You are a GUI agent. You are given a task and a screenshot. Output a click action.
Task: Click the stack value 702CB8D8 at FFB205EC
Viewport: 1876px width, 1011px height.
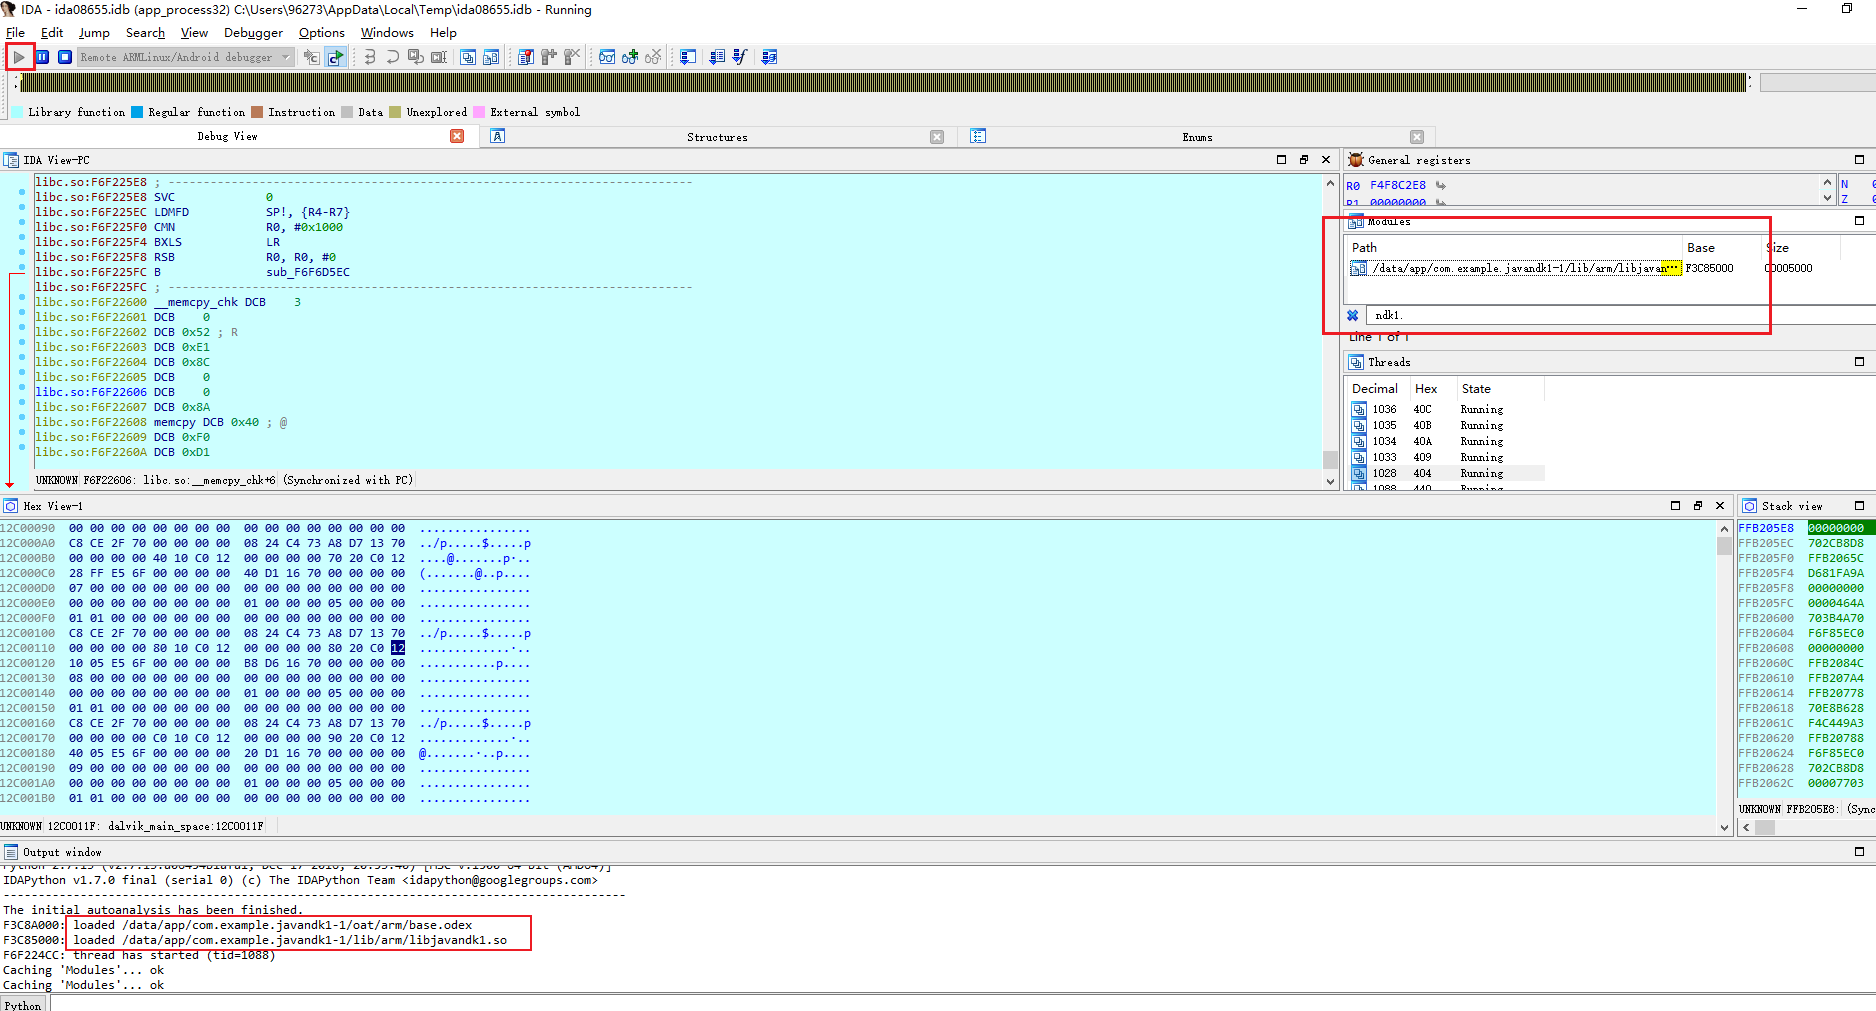click(1836, 543)
